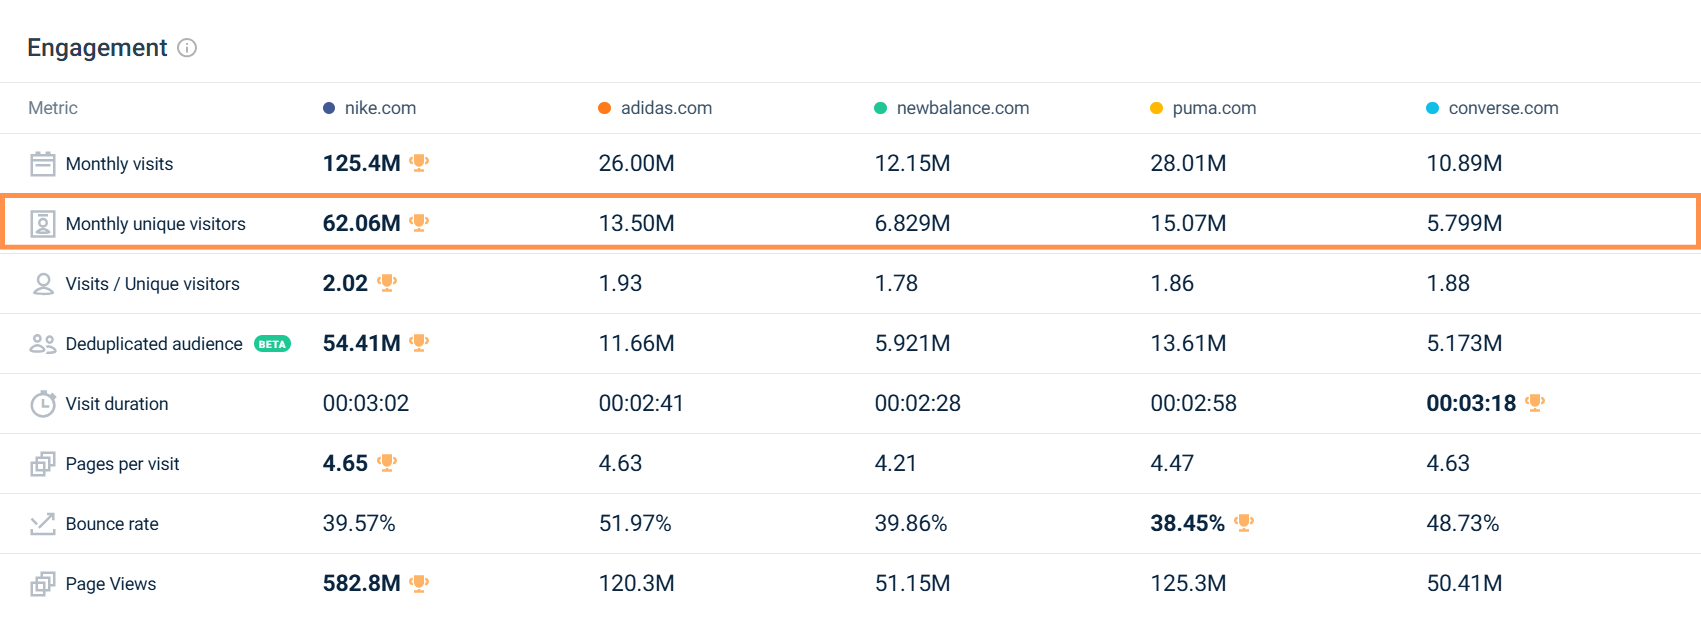Click converse.com blue color dot
1701x641 pixels.
[1432, 108]
